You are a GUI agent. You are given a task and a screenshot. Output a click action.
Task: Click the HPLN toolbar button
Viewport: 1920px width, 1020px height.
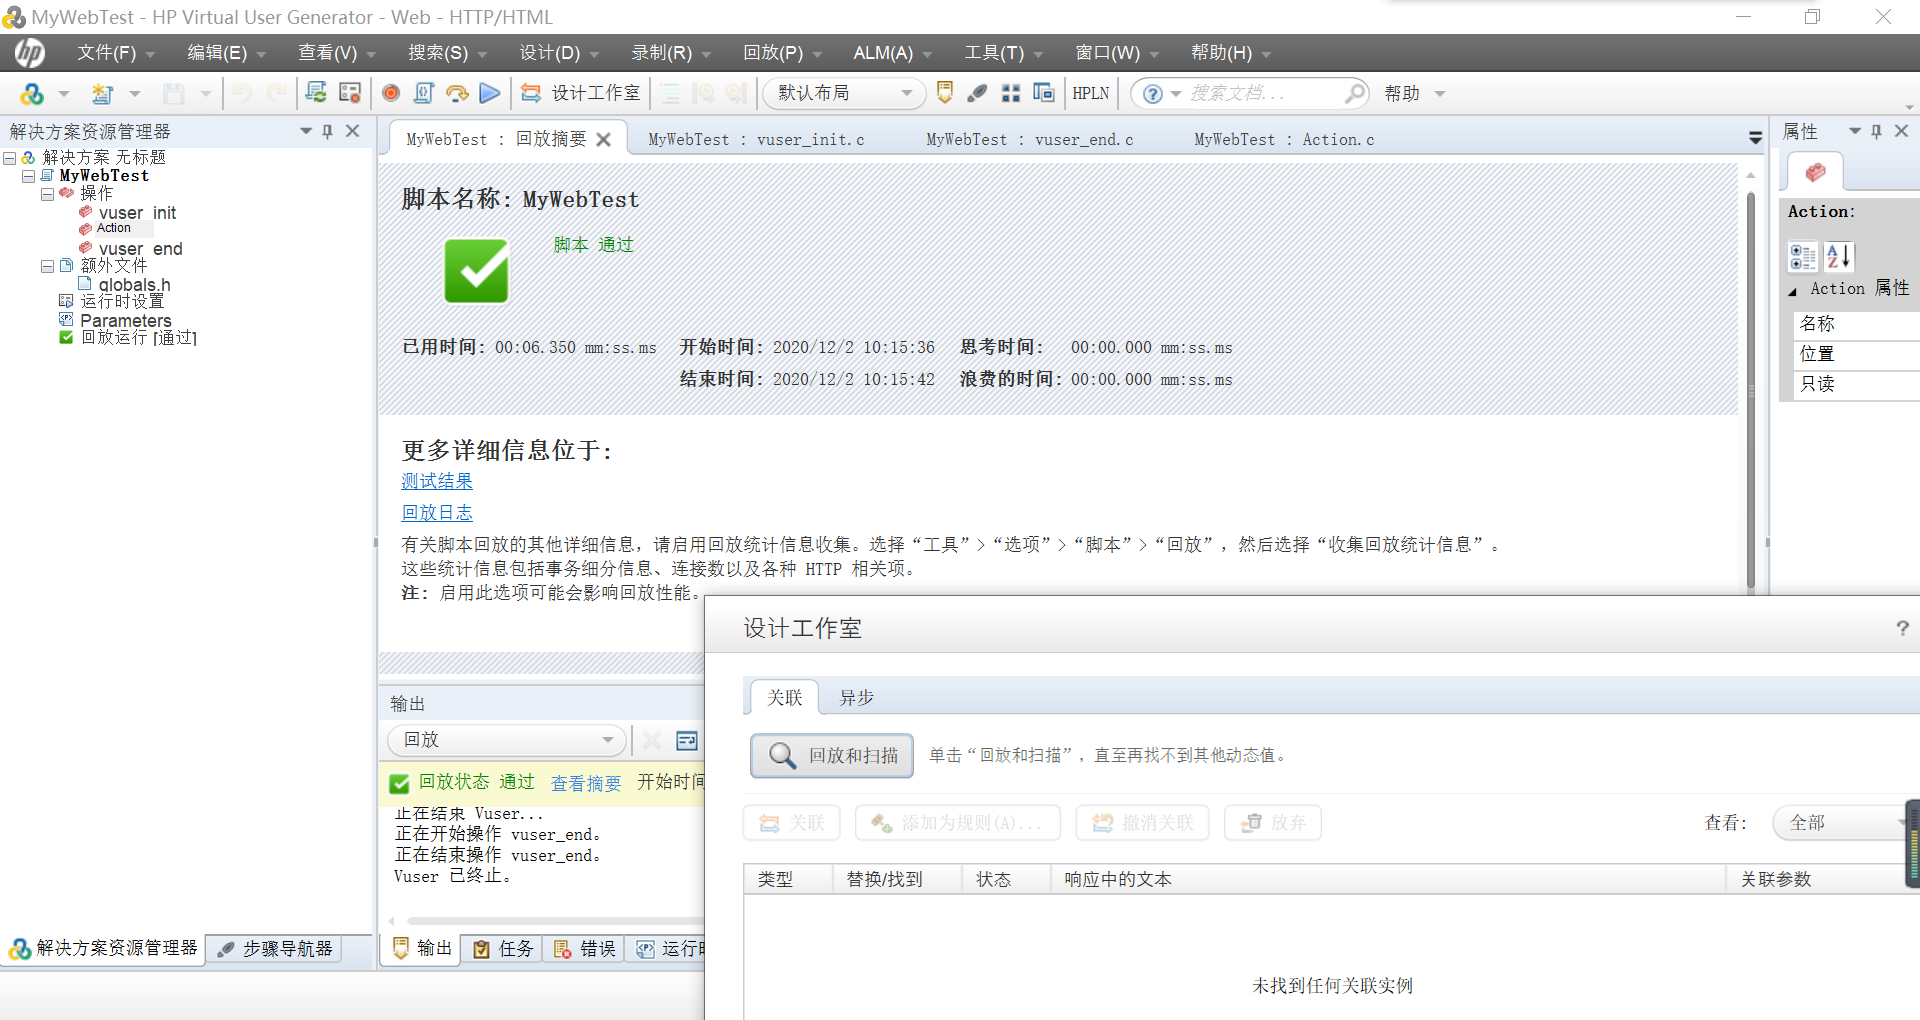pyautogui.click(x=1090, y=93)
